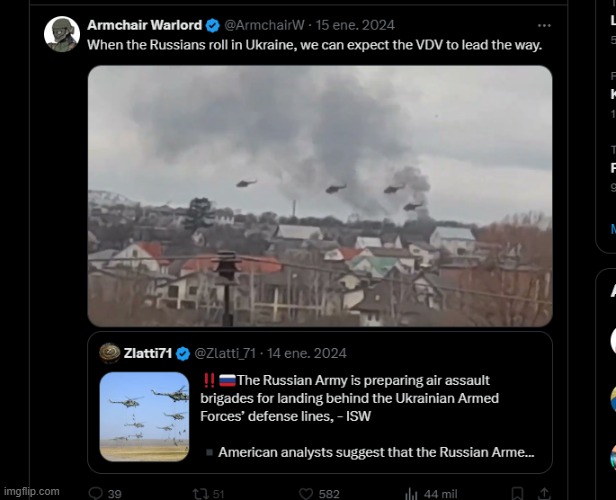Click the Armchair Warlord display name
This screenshot has width=616, height=500.
pyautogui.click(x=145, y=25)
